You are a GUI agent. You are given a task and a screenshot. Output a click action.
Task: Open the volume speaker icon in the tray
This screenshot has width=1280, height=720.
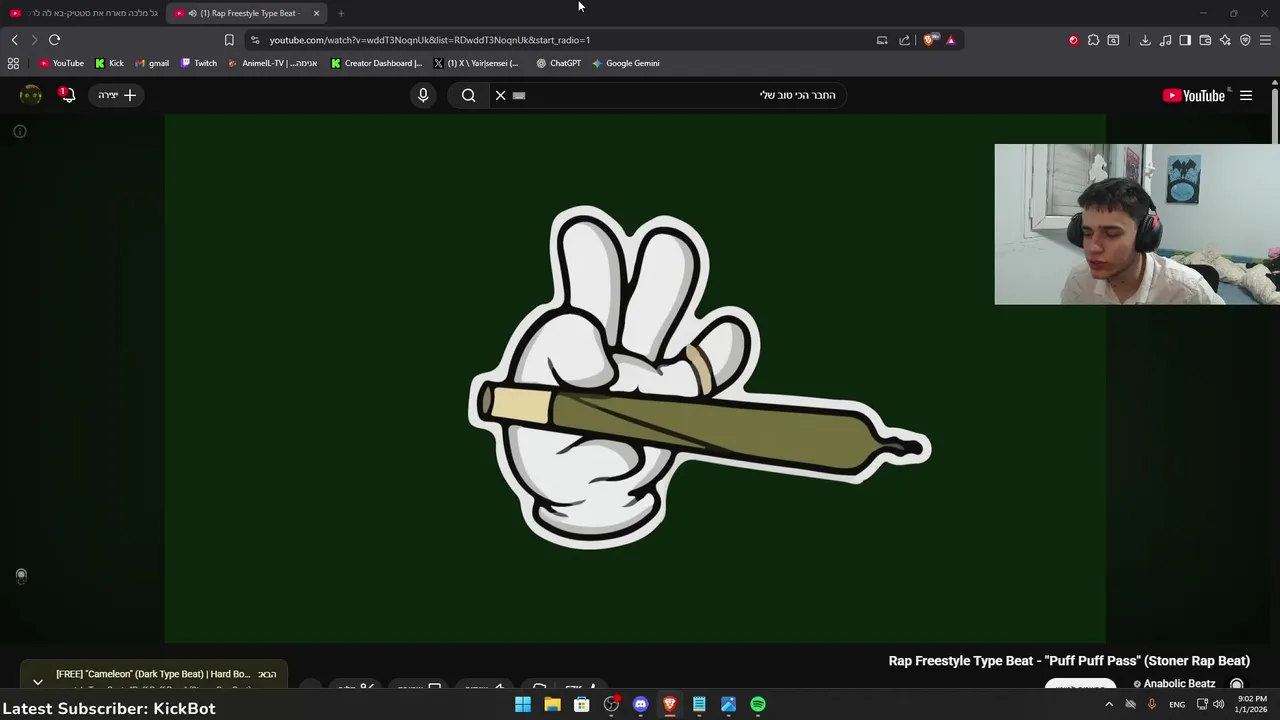[x=1218, y=704]
